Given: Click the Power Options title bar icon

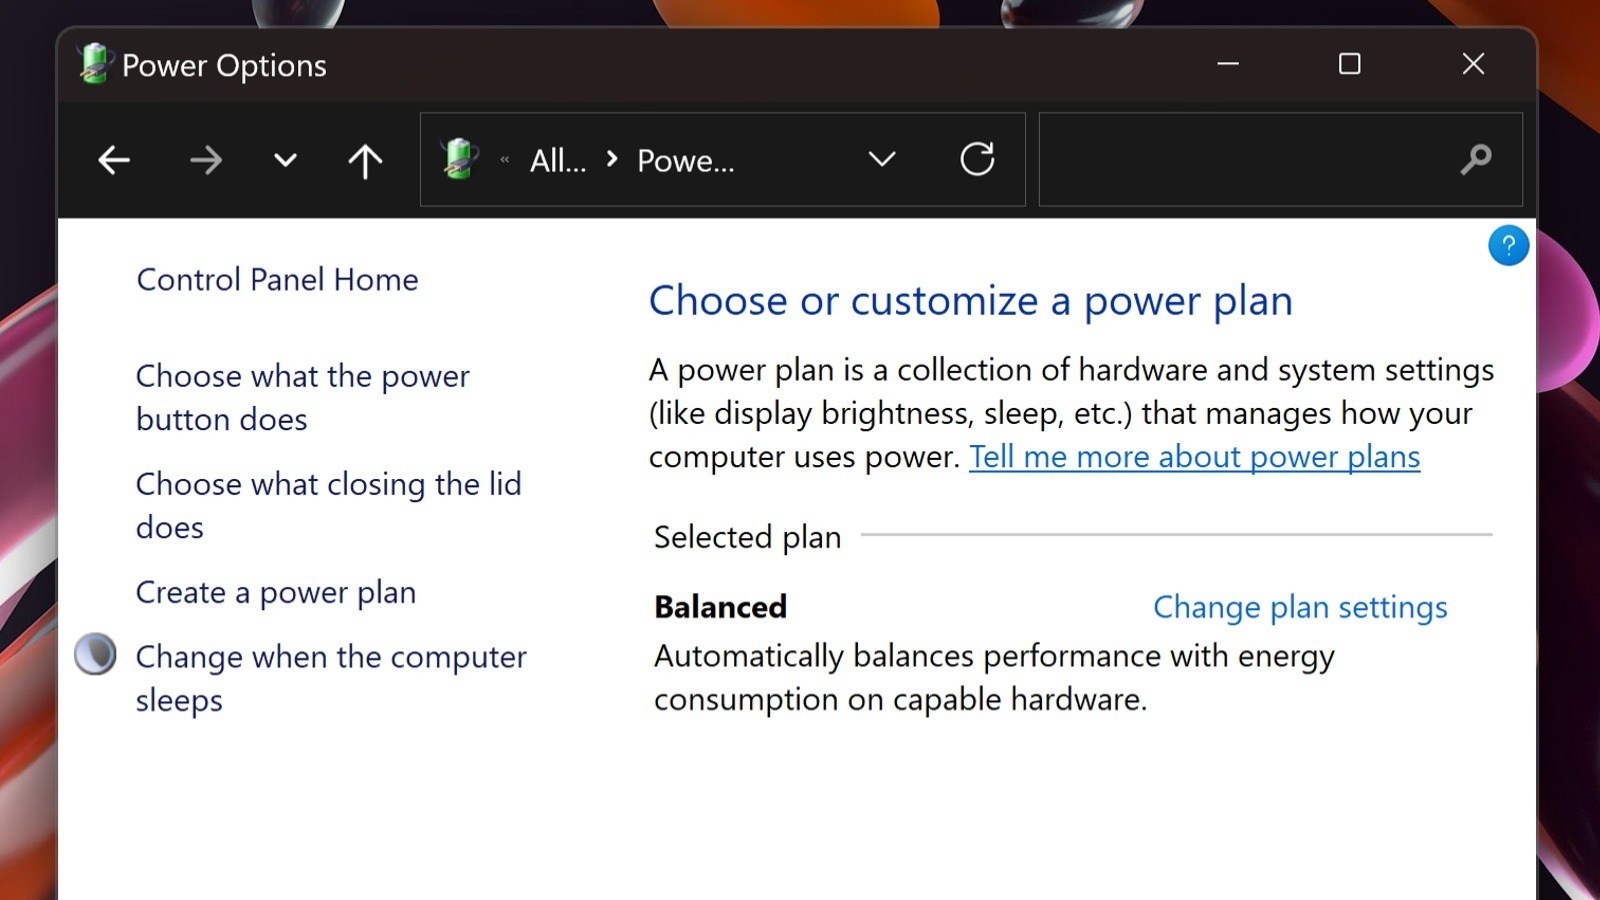Looking at the screenshot, I should 94,64.
